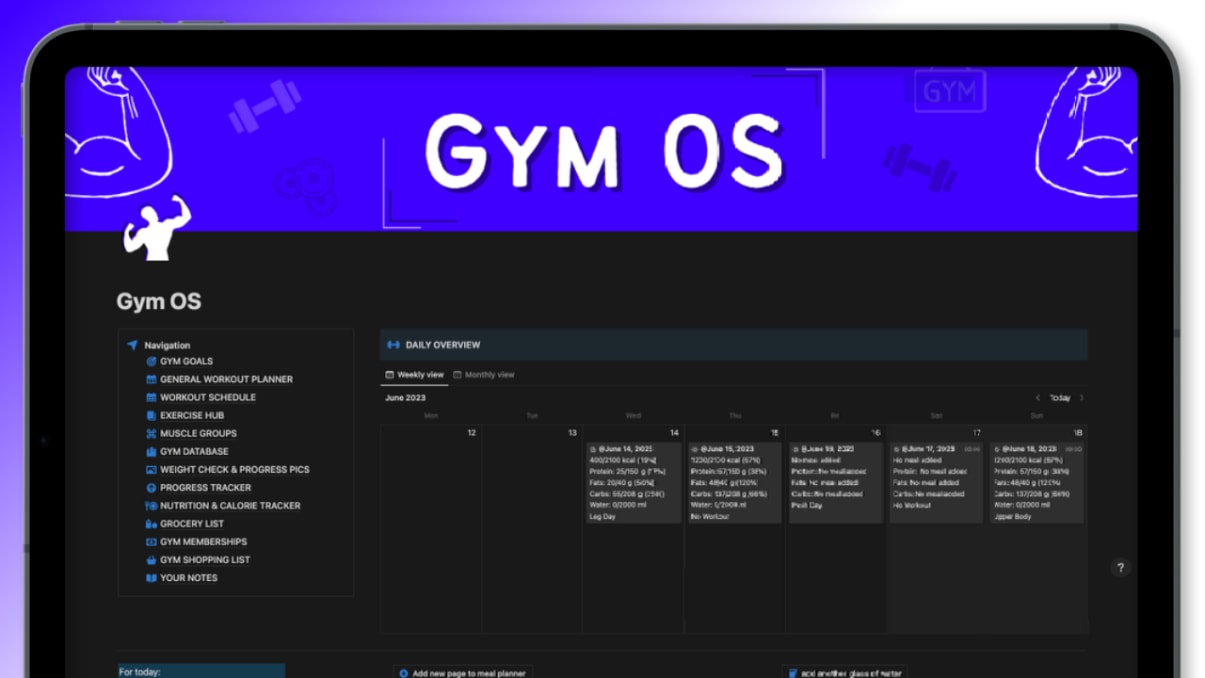Switch to the Monthly view tab
This screenshot has width=1205, height=678.
click(x=484, y=375)
